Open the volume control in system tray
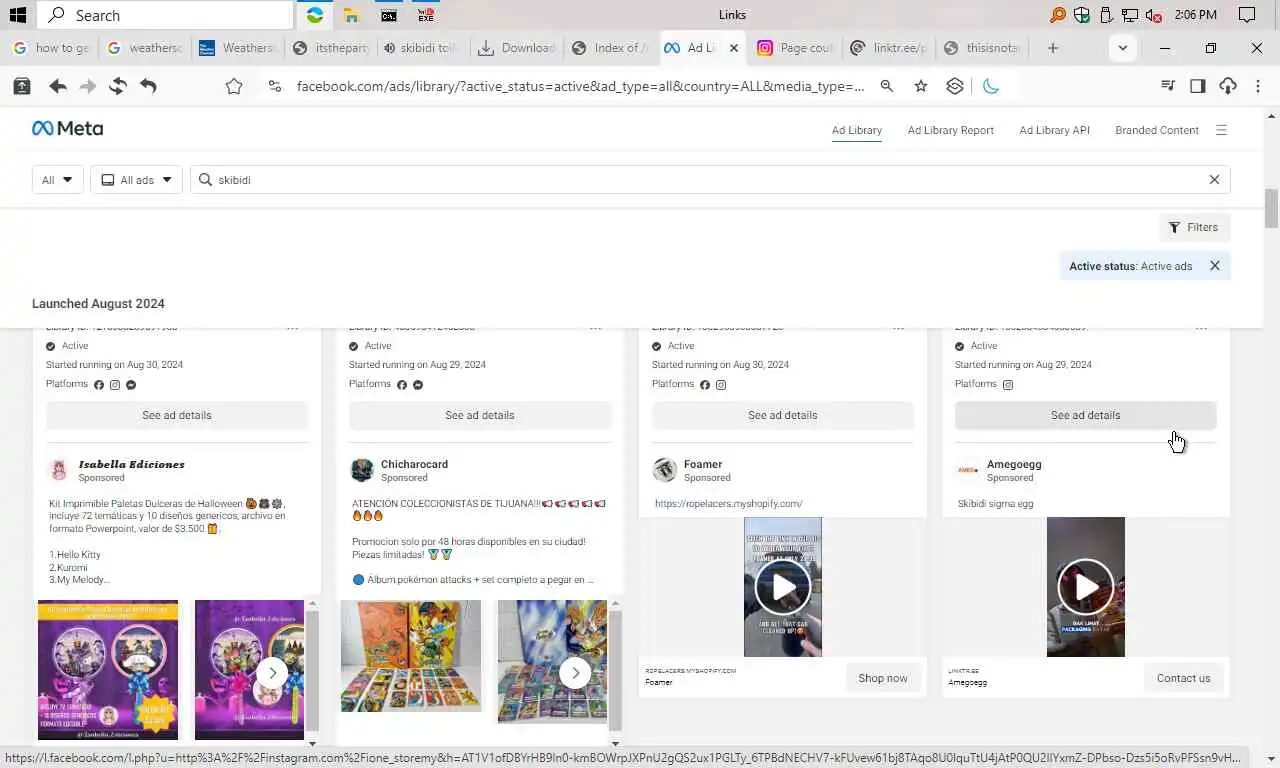 (x=1154, y=15)
